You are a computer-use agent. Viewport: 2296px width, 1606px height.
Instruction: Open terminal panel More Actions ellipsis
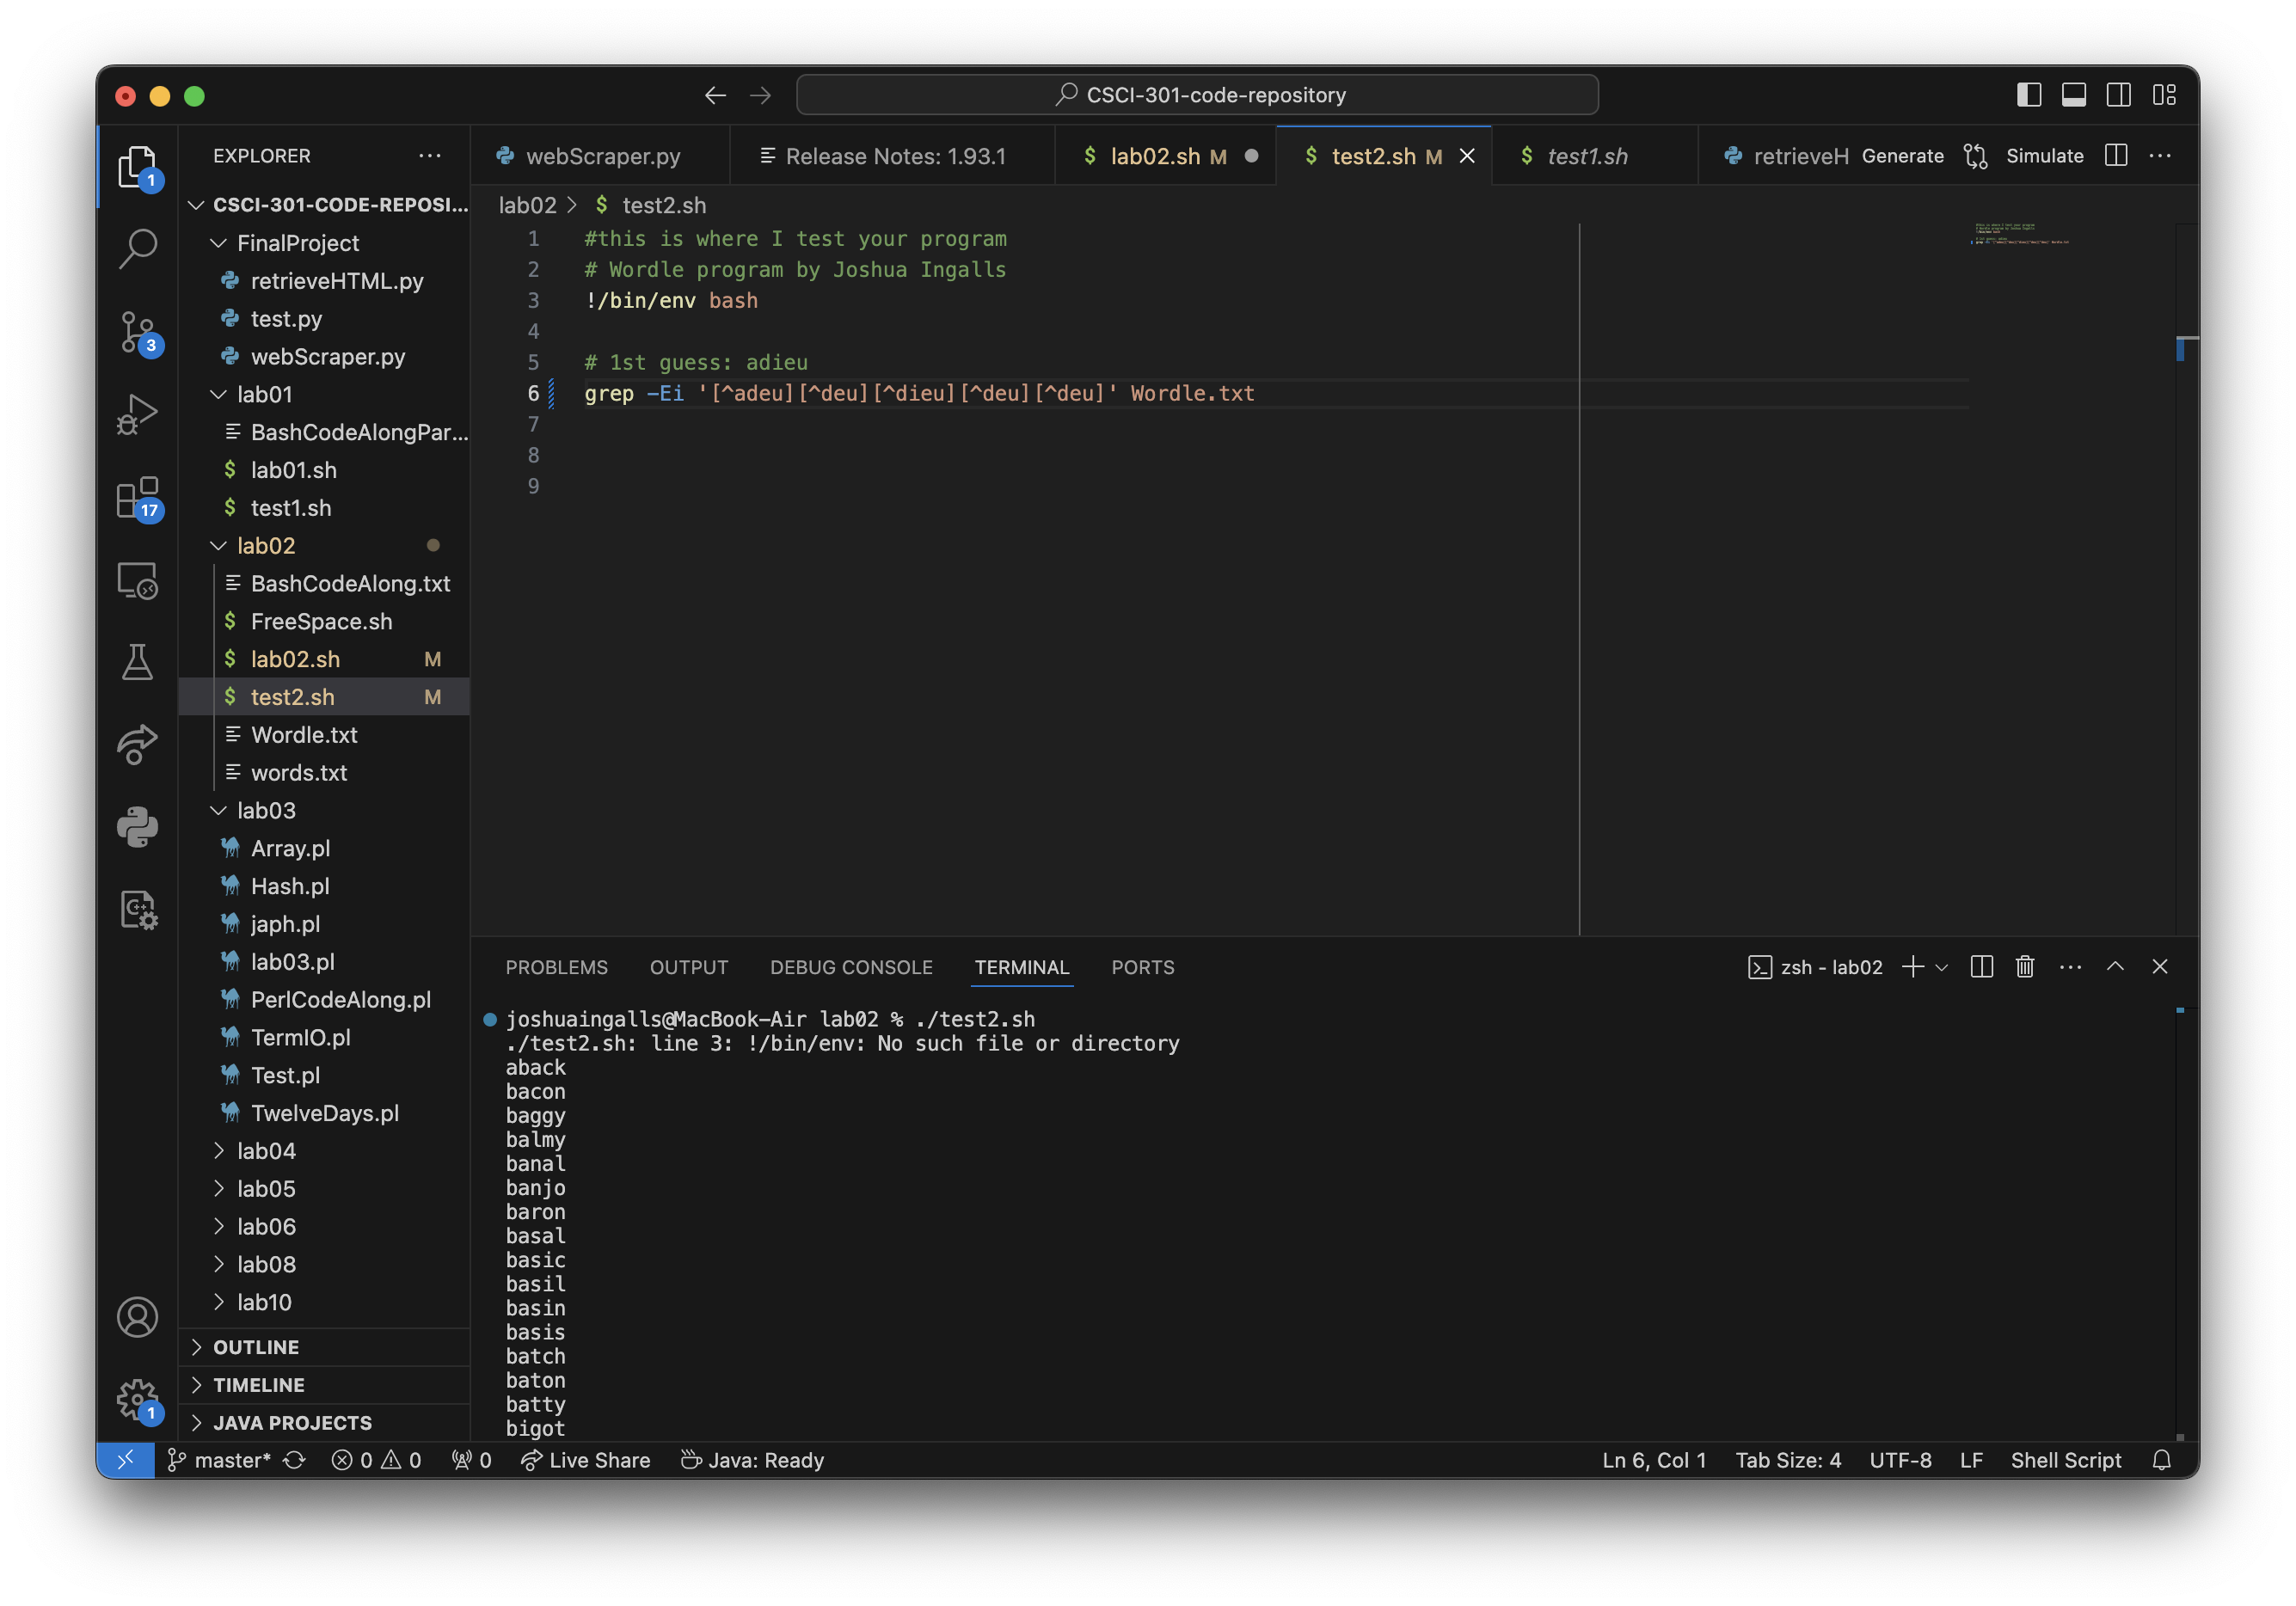(2071, 967)
